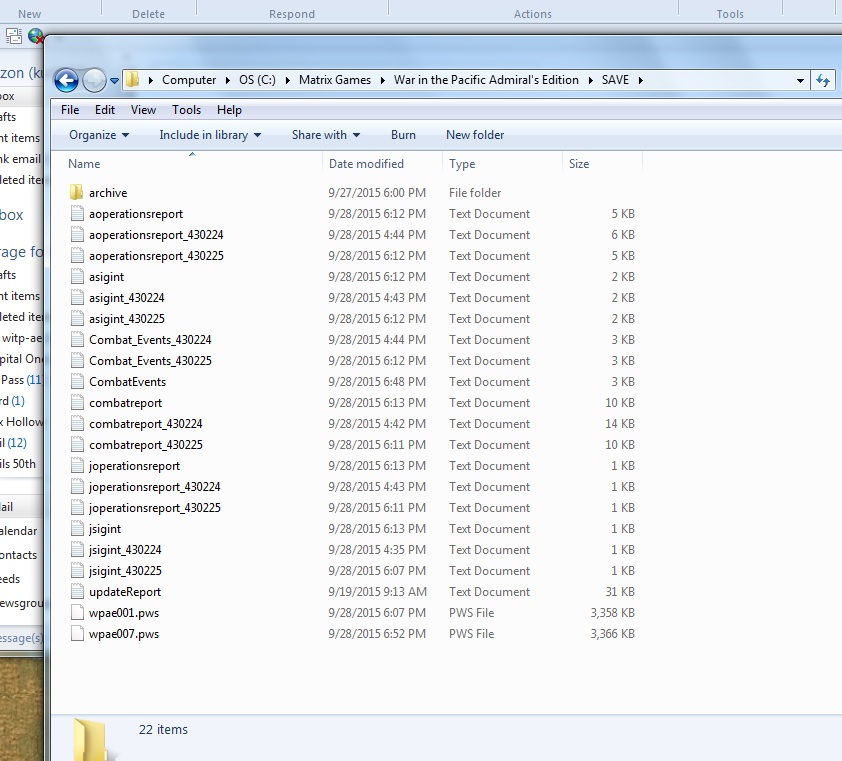Select the CombatEvents file icon
Image resolution: width=842 pixels, height=761 pixels.
pyautogui.click(x=77, y=382)
